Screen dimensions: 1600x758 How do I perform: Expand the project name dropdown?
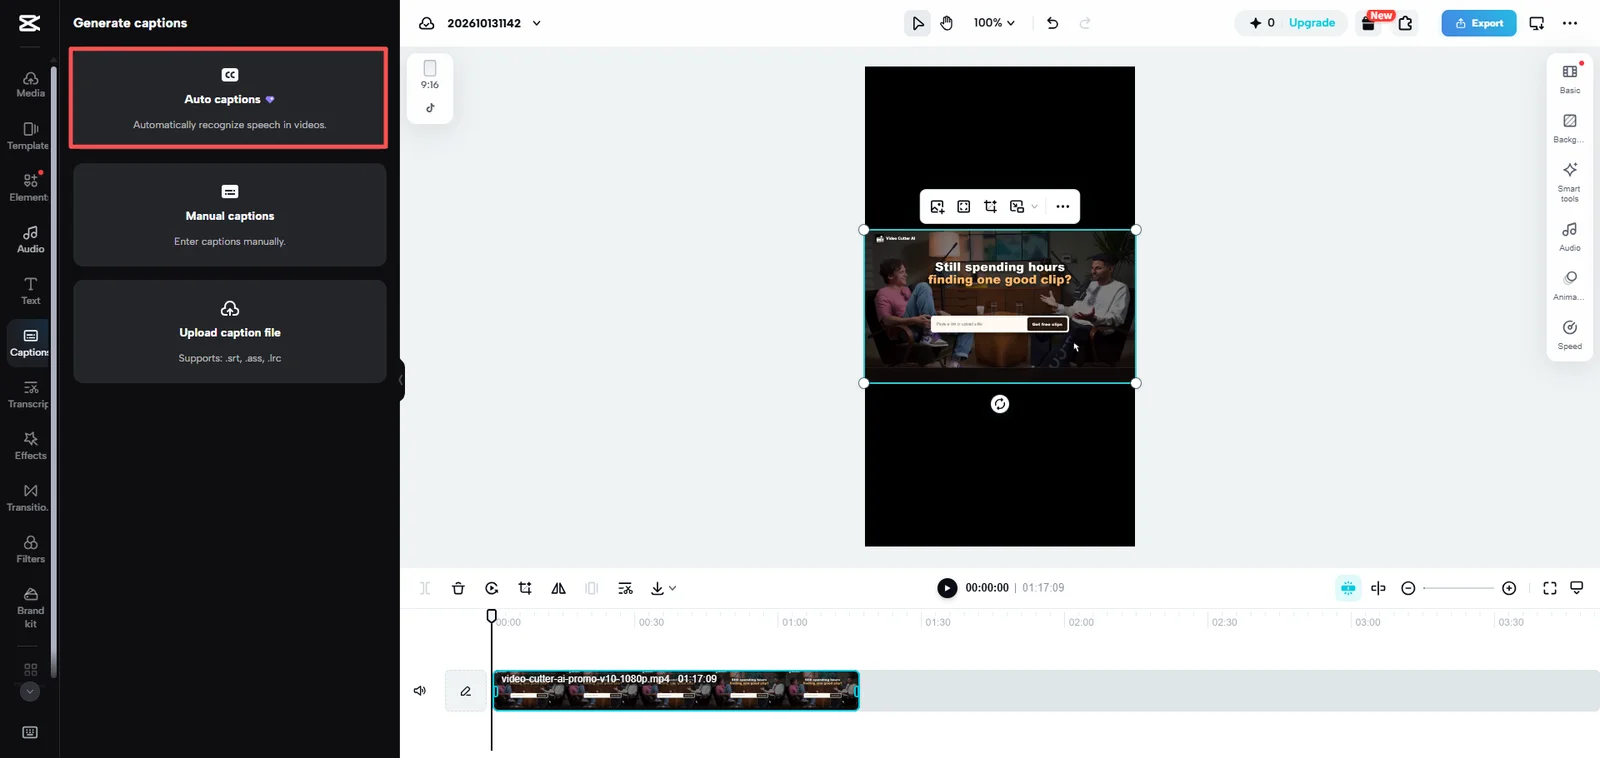coord(537,23)
